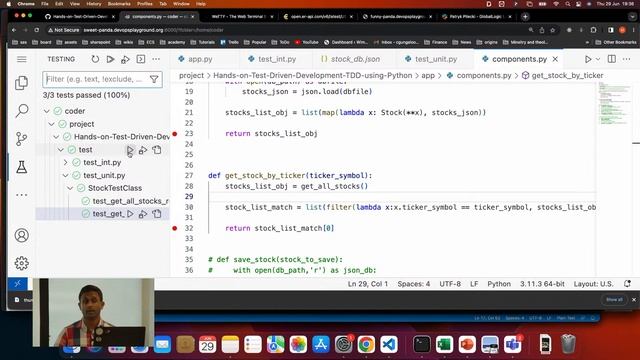The height and width of the screenshot is (360, 640).
Task: Open editor more actions menu
Action: click(627, 59)
